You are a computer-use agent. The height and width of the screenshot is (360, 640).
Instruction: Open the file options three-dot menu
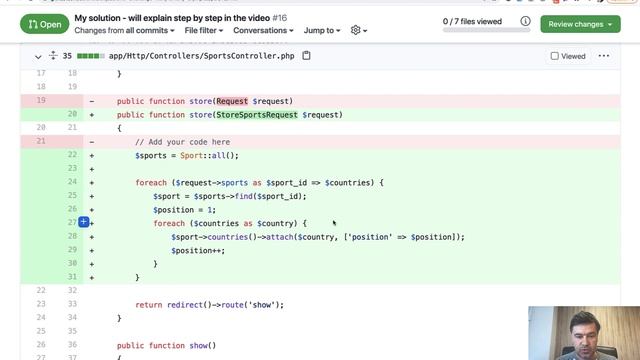[x=604, y=56]
